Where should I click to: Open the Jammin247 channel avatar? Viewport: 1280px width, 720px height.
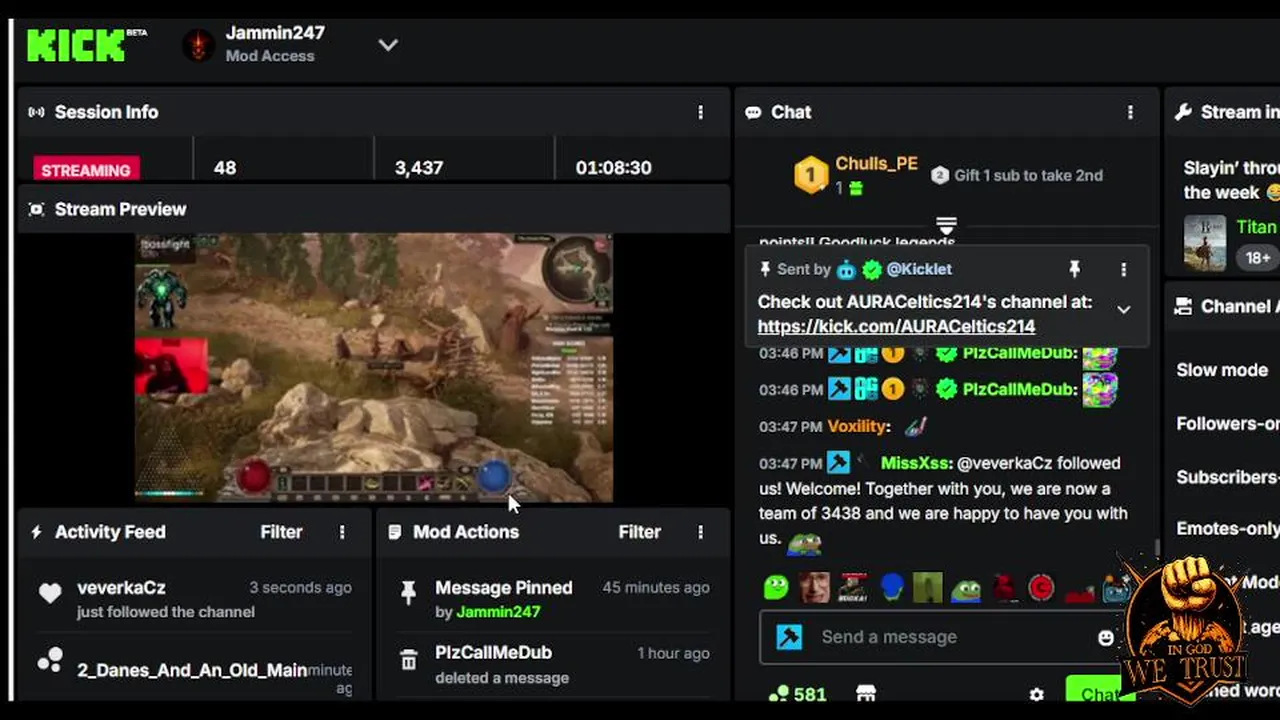[x=198, y=45]
